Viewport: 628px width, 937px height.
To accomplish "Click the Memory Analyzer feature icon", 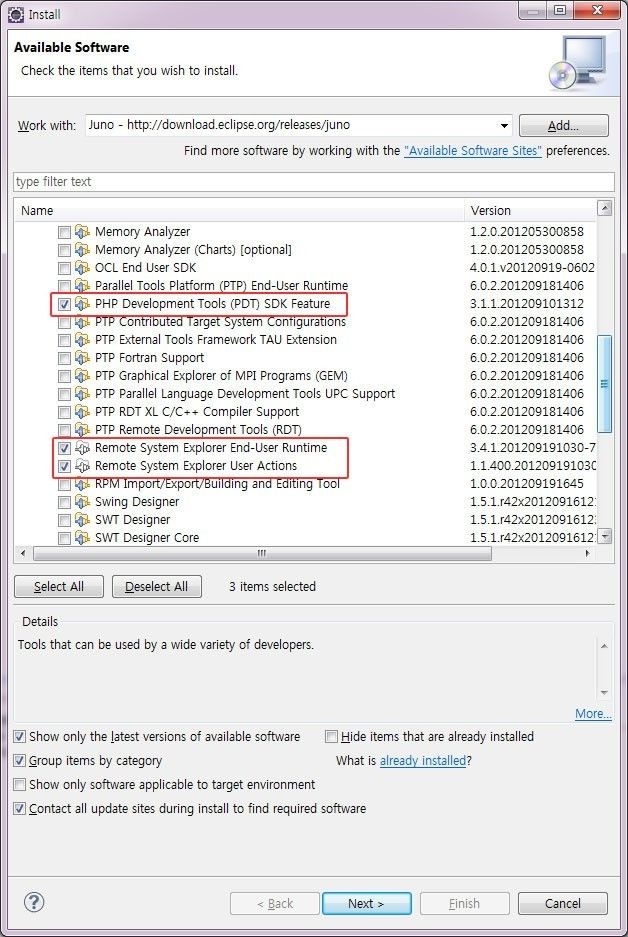I will coord(82,232).
